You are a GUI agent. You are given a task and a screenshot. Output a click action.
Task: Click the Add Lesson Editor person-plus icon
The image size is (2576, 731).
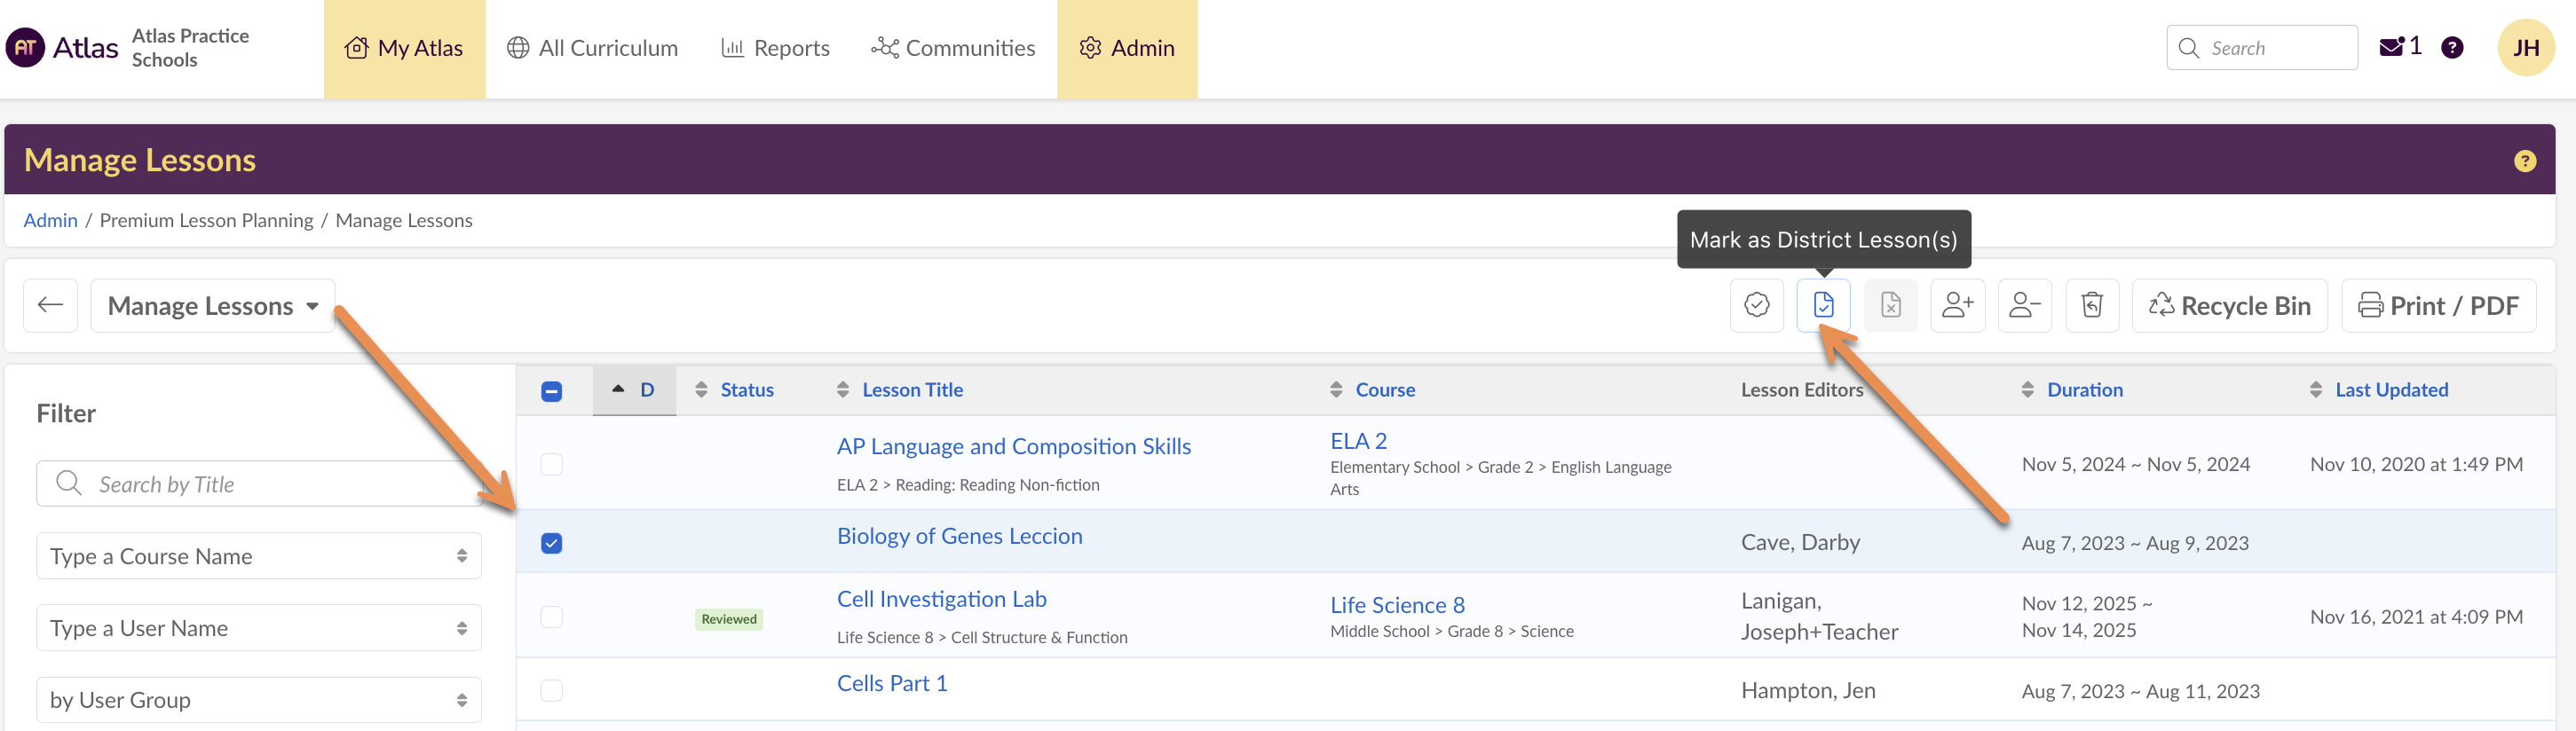(x=1957, y=305)
